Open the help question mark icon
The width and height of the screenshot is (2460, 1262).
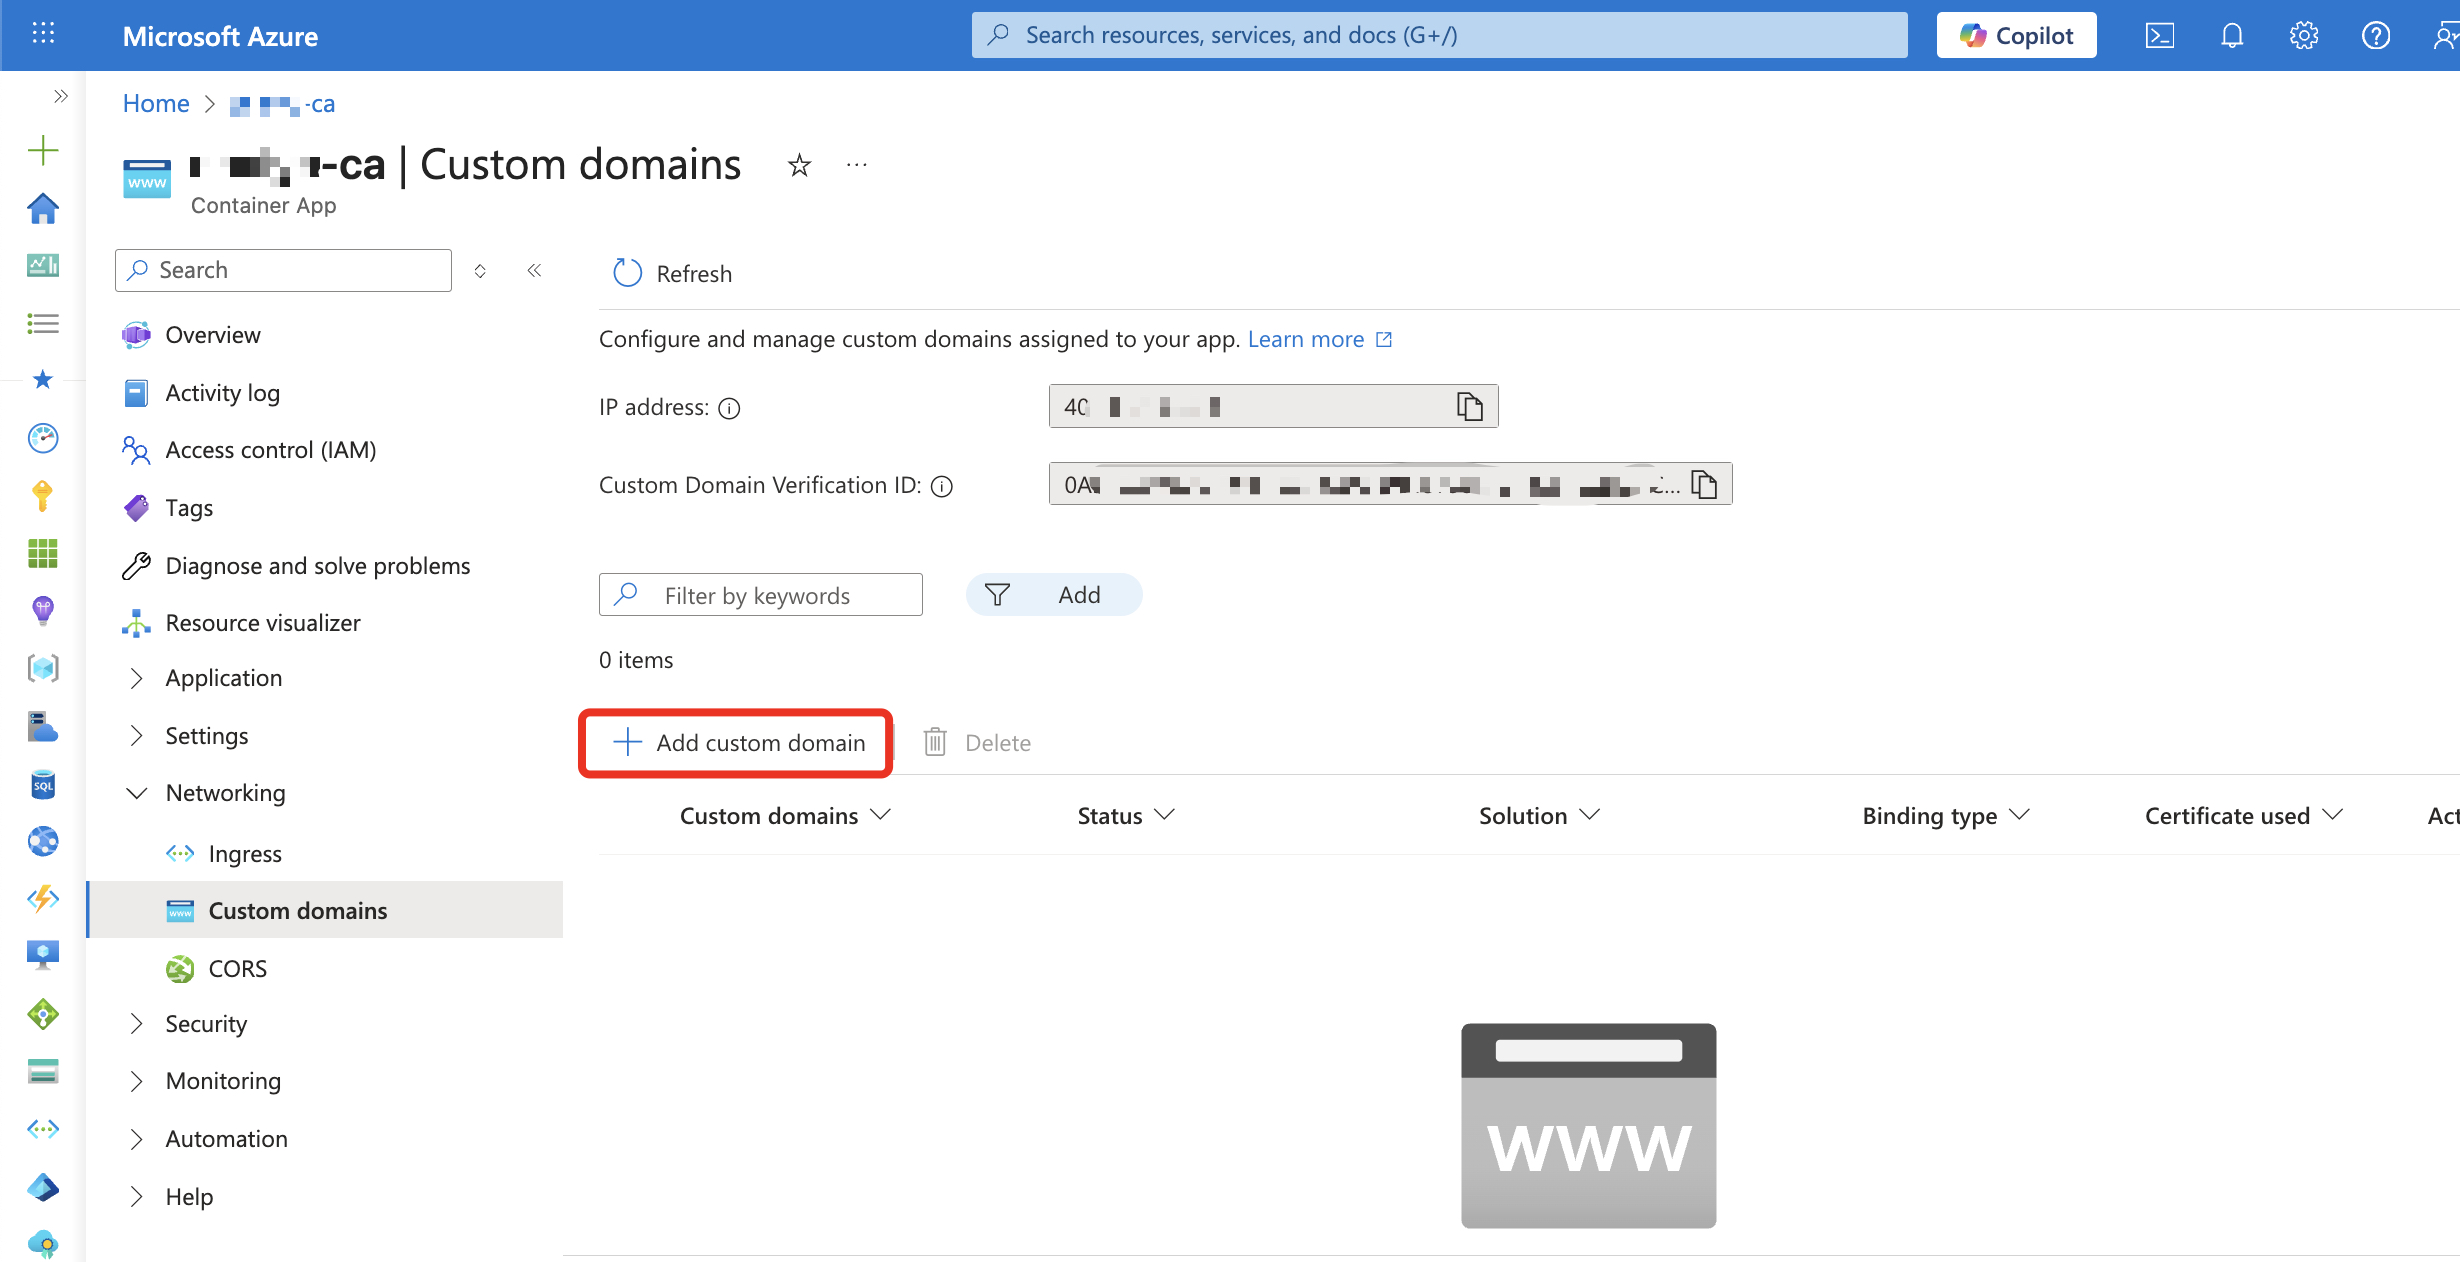2376,36
